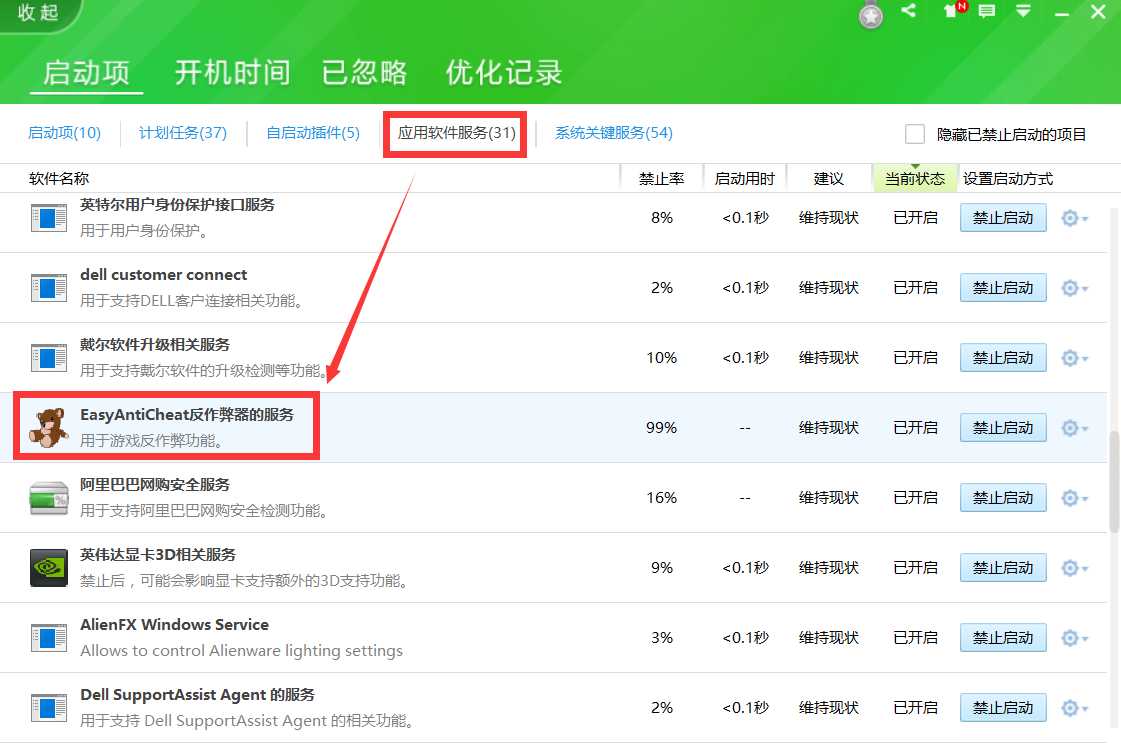Disable startup of EasyAntiCheat service

[1002, 428]
